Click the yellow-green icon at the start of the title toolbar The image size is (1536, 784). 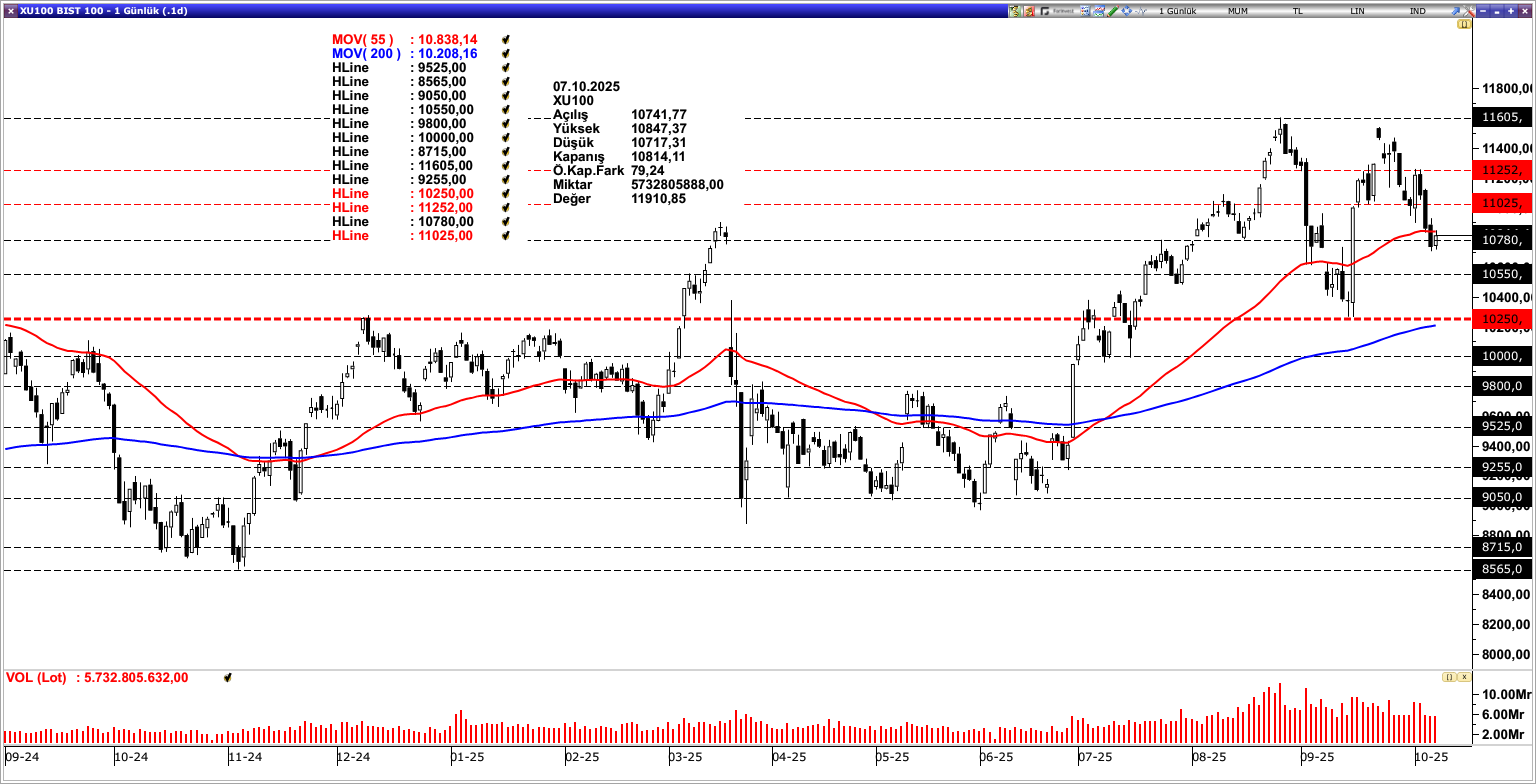click(1014, 11)
